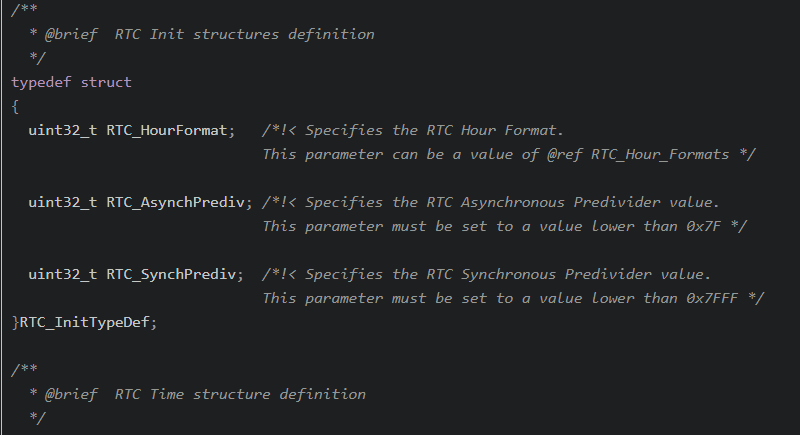Click the @brief tag of RTC Time comment
This screenshot has height=435, width=800.
coord(71,395)
